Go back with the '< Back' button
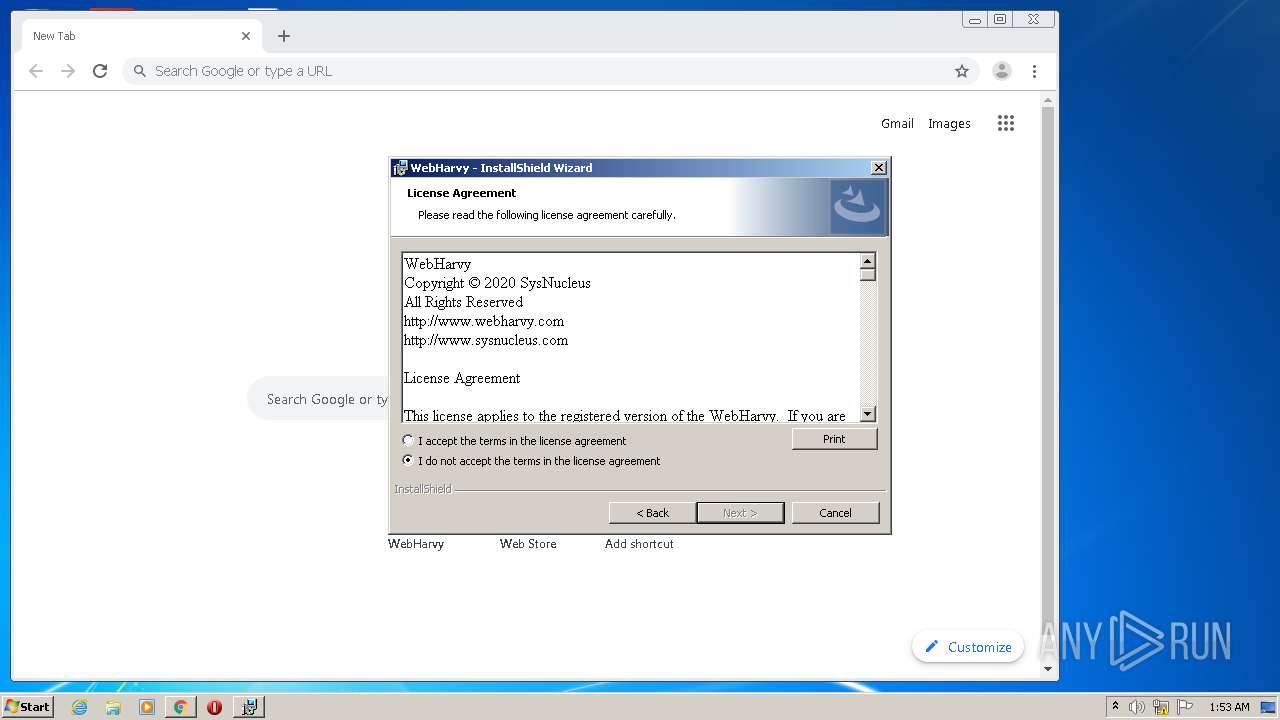 (x=652, y=513)
